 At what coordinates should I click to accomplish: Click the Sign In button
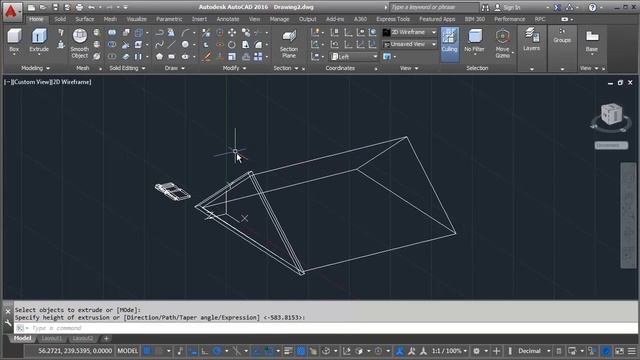(507, 7)
